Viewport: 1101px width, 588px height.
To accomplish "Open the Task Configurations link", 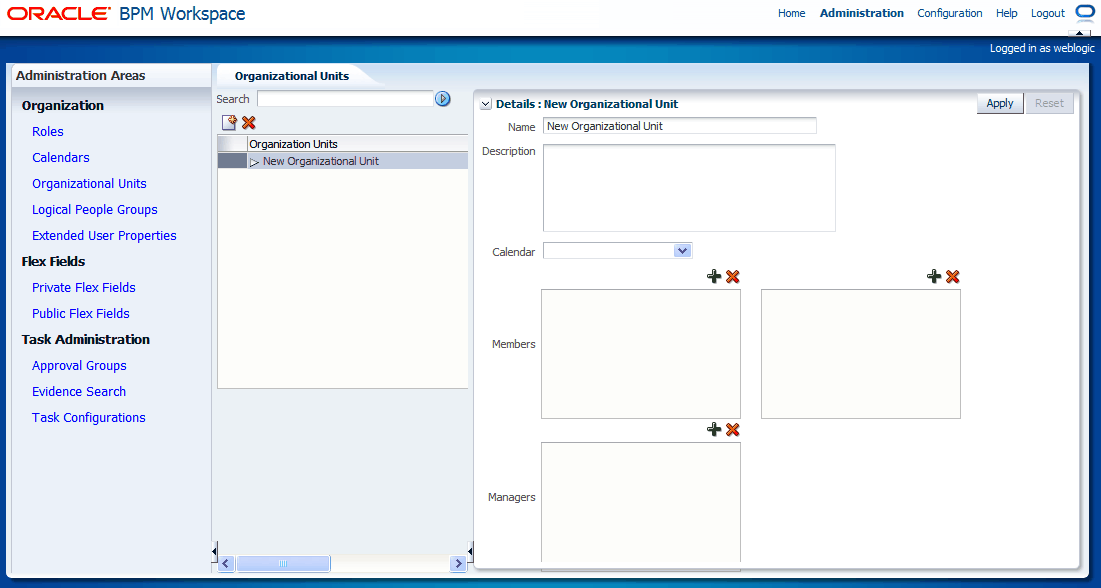I will 88,417.
